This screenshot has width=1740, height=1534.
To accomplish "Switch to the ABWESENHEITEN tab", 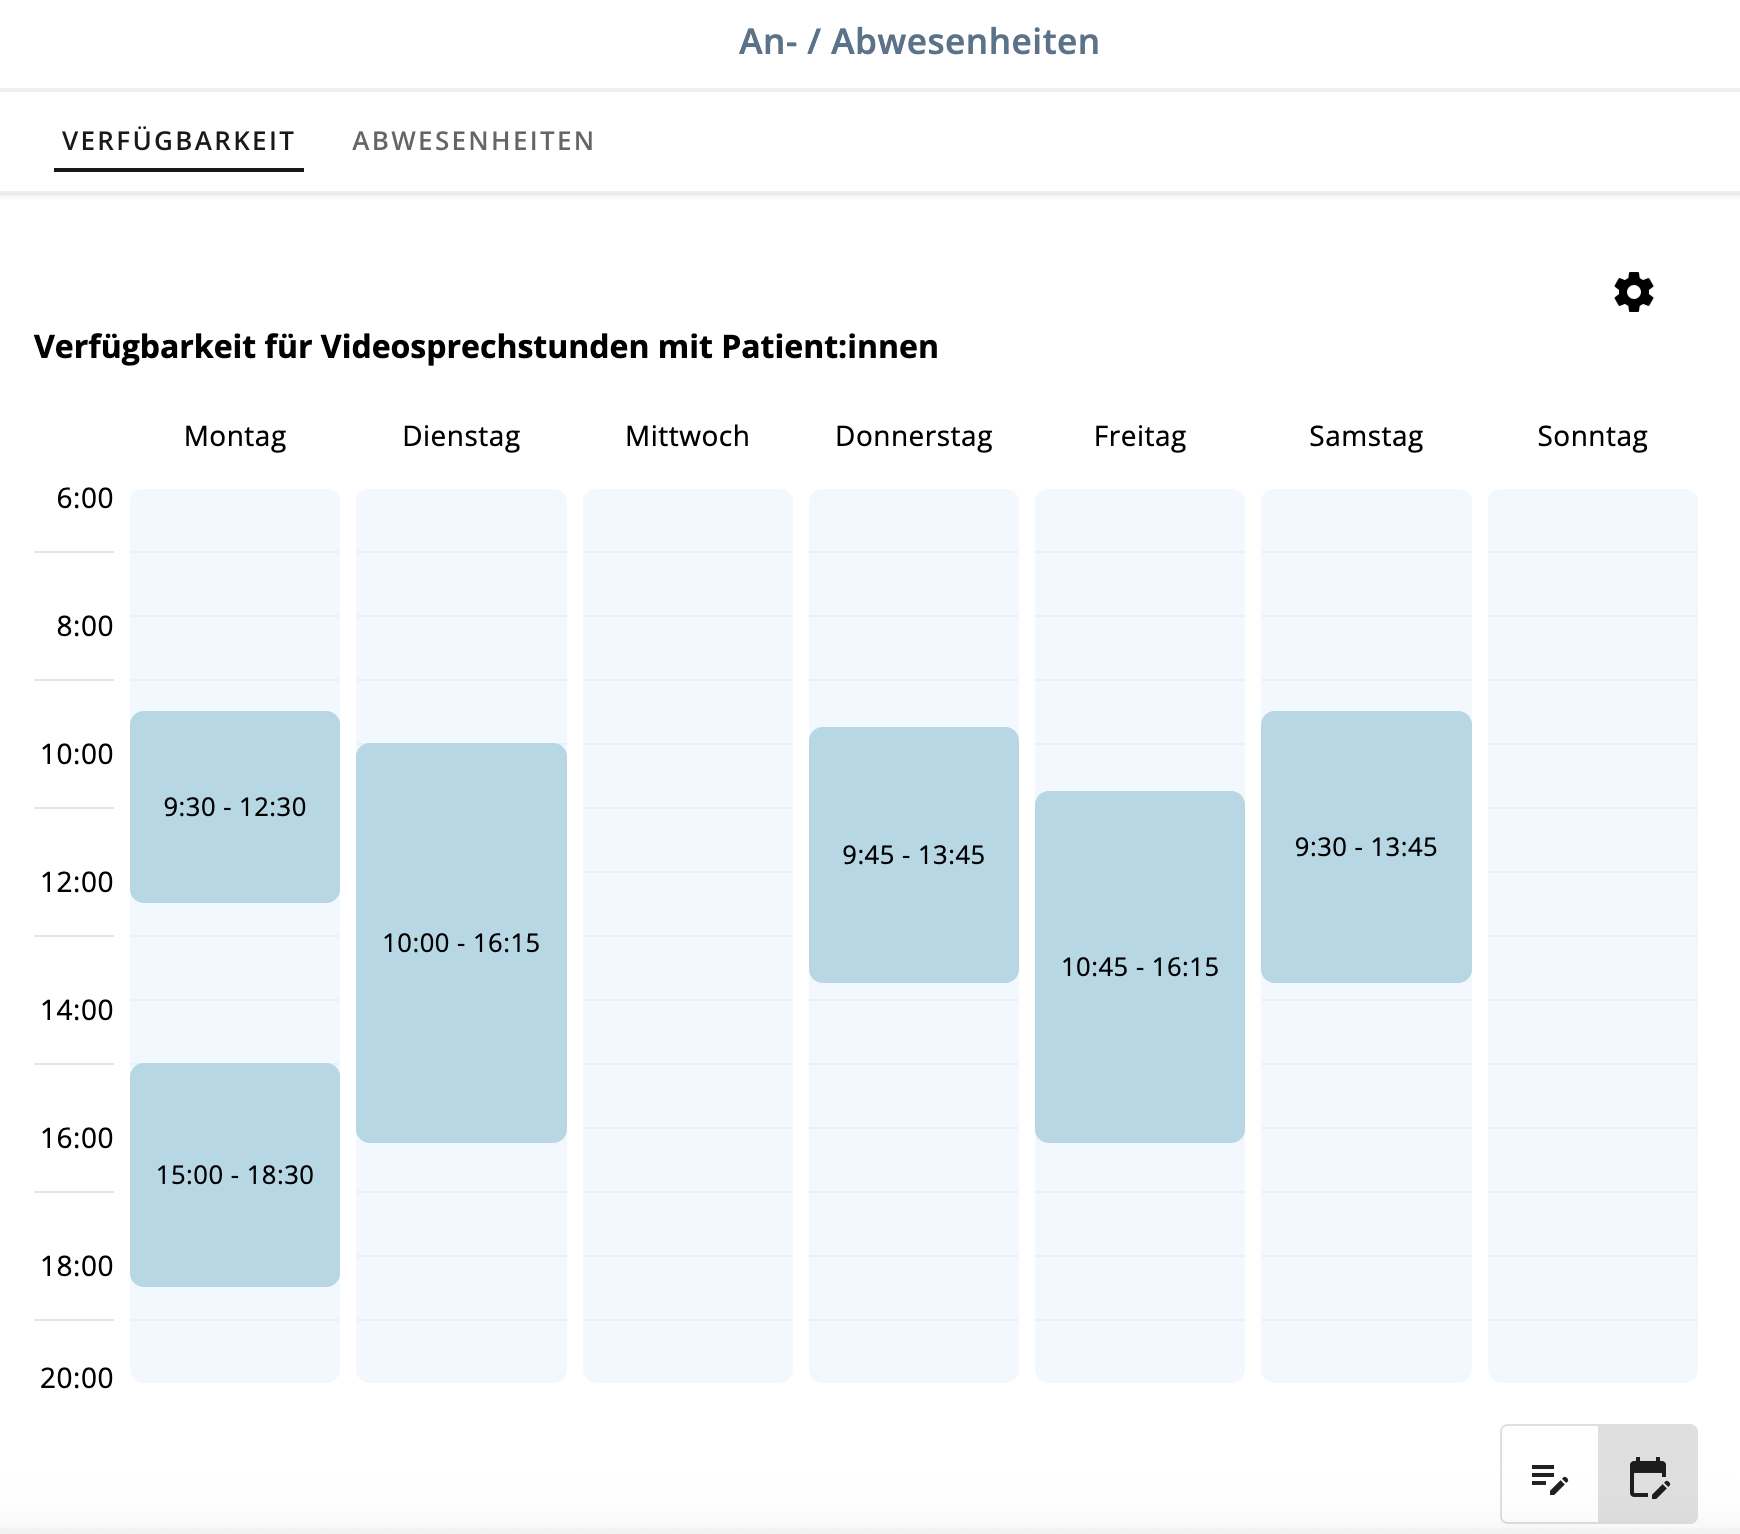I will pos(473,140).
